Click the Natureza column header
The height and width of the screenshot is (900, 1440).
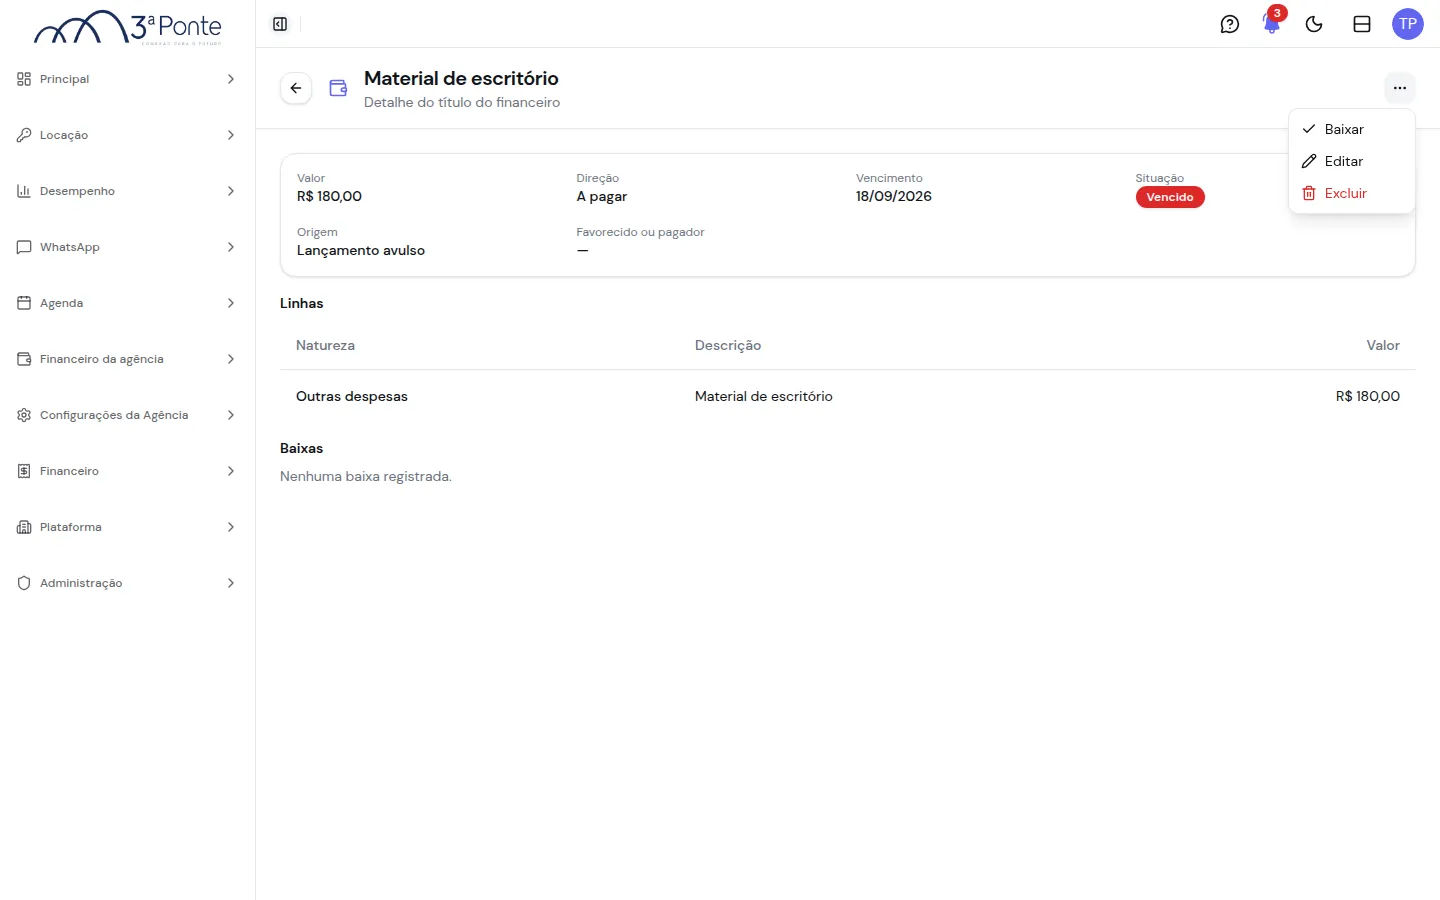click(325, 345)
